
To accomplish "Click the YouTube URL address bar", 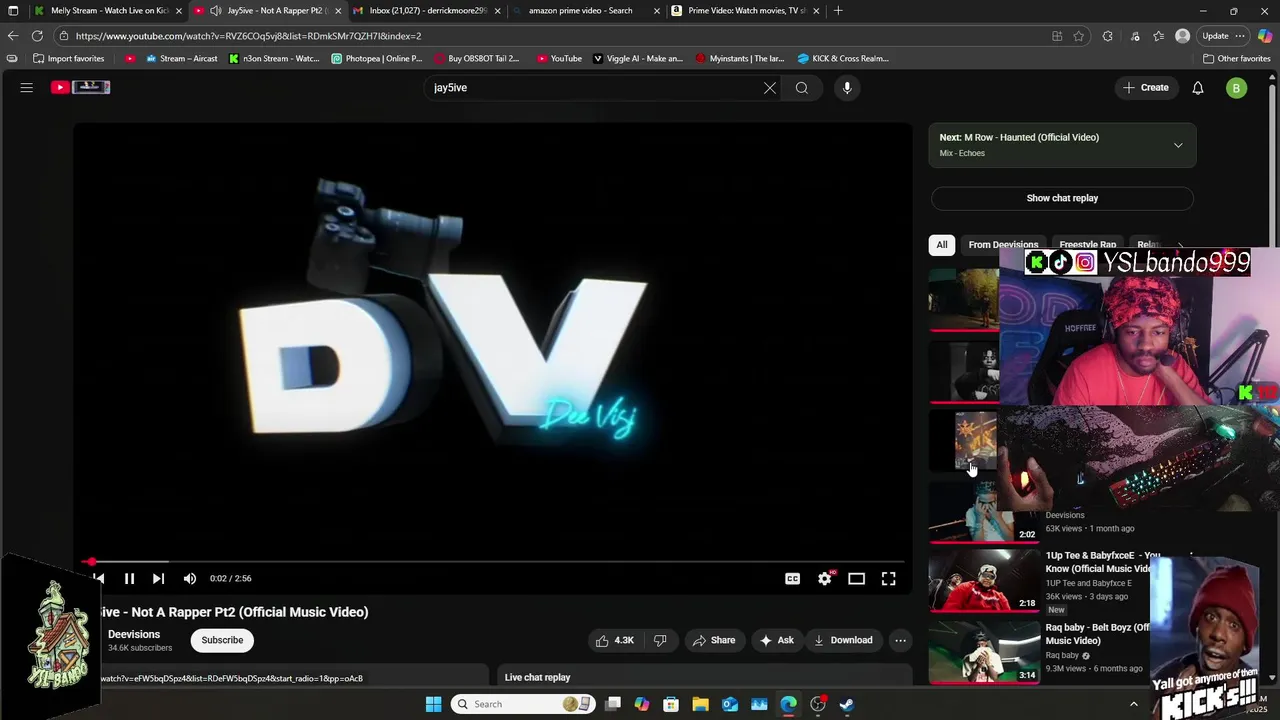I will click(550, 36).
